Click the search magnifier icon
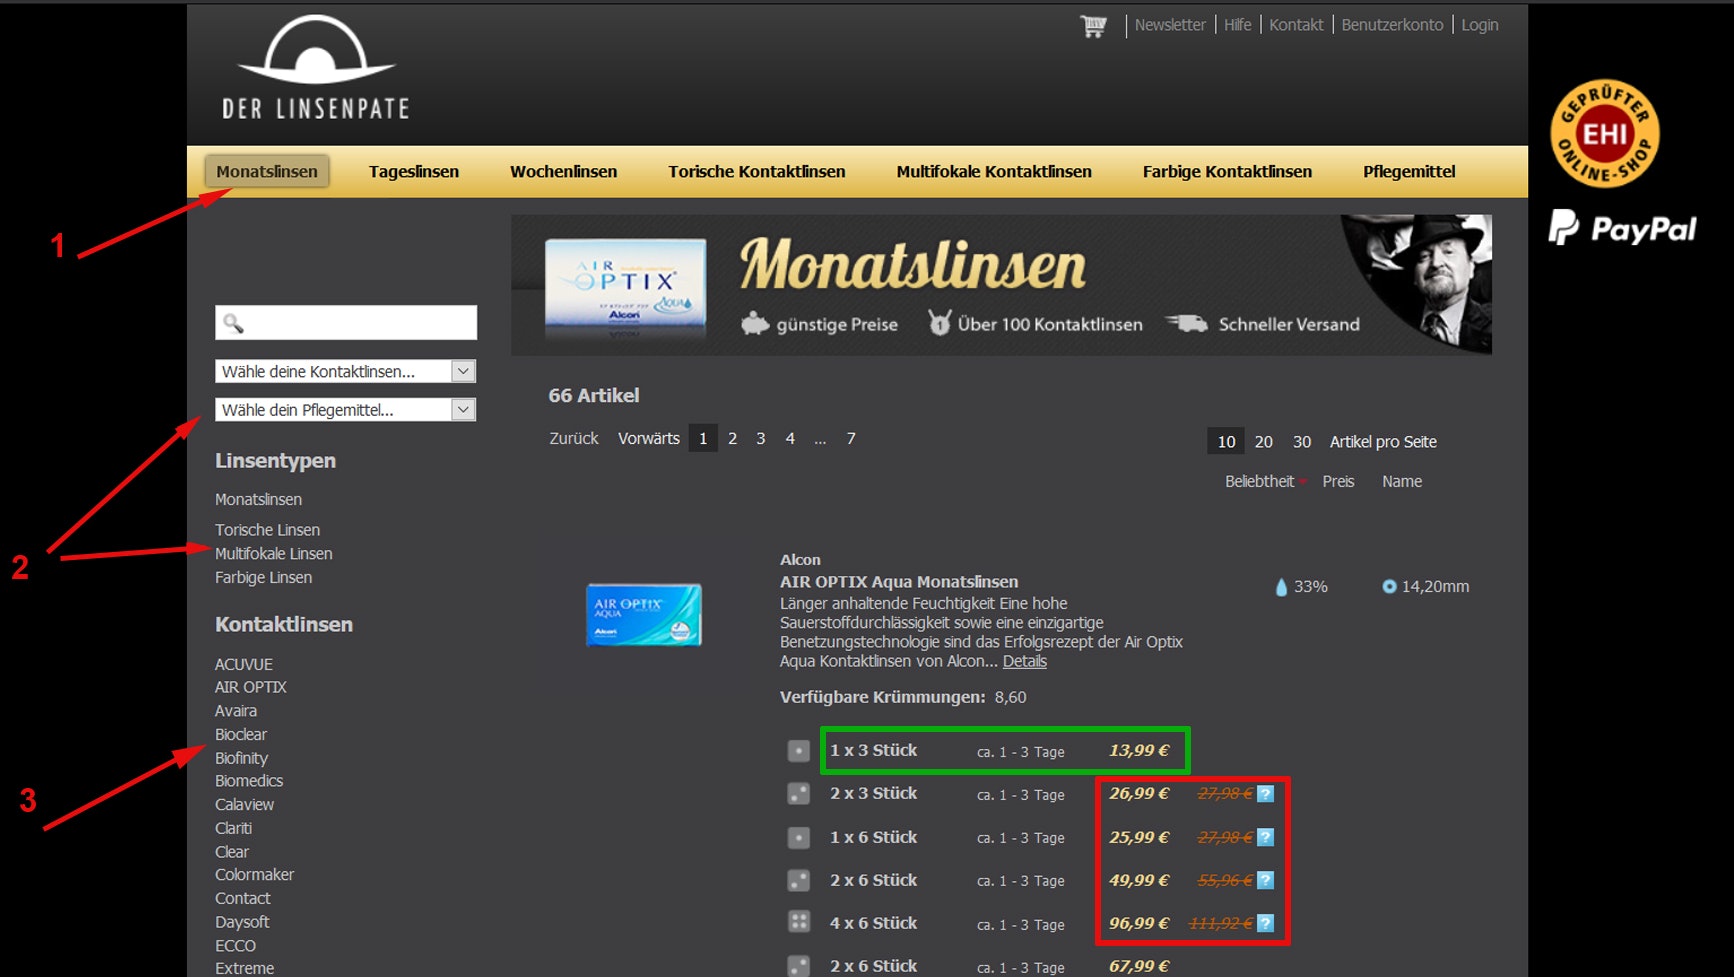Screen dimensions: 1734x977 click(234, 323)
